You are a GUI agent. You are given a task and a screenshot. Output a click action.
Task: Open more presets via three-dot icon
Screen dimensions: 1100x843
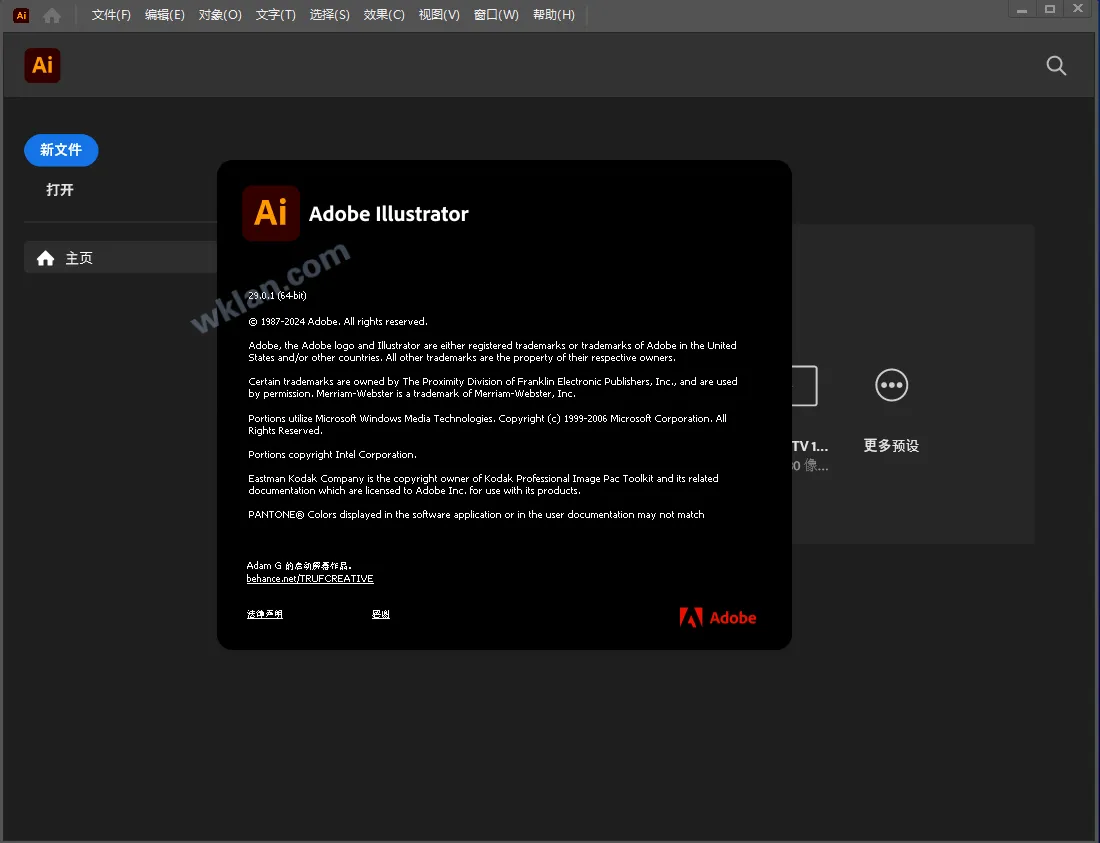(891, 385)
